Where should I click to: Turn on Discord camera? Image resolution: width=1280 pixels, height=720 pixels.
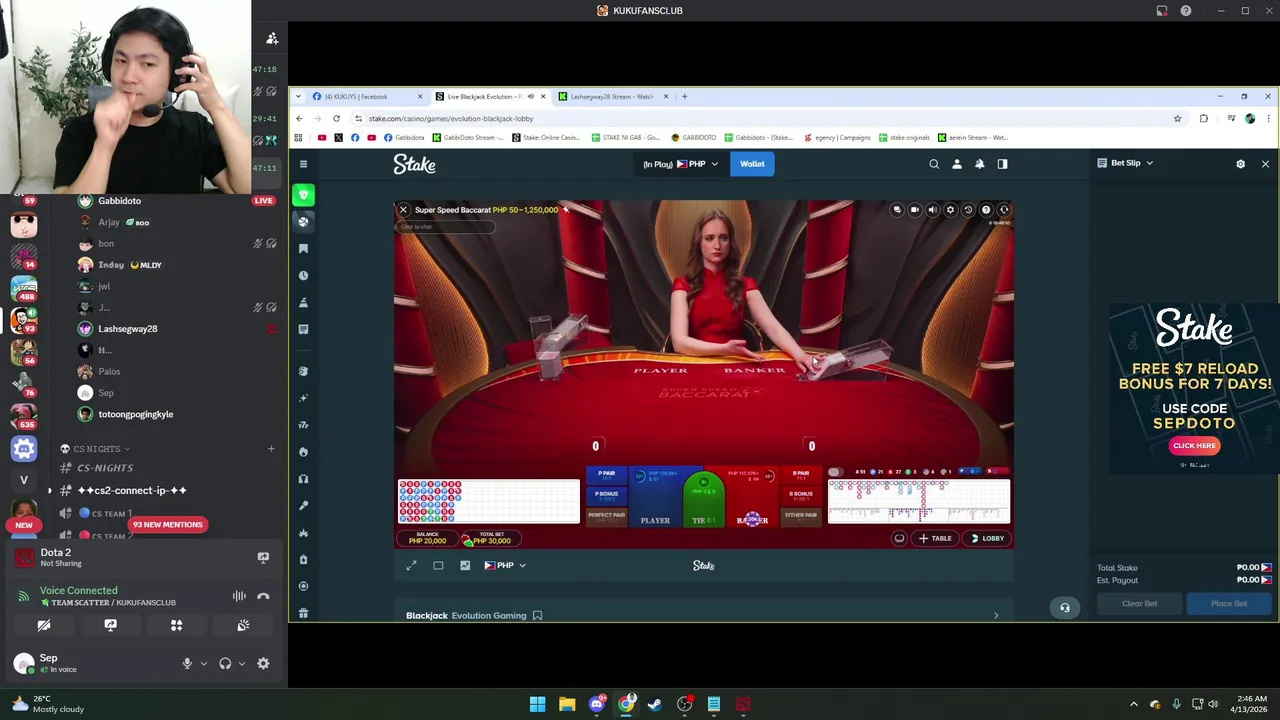point(44,625)
